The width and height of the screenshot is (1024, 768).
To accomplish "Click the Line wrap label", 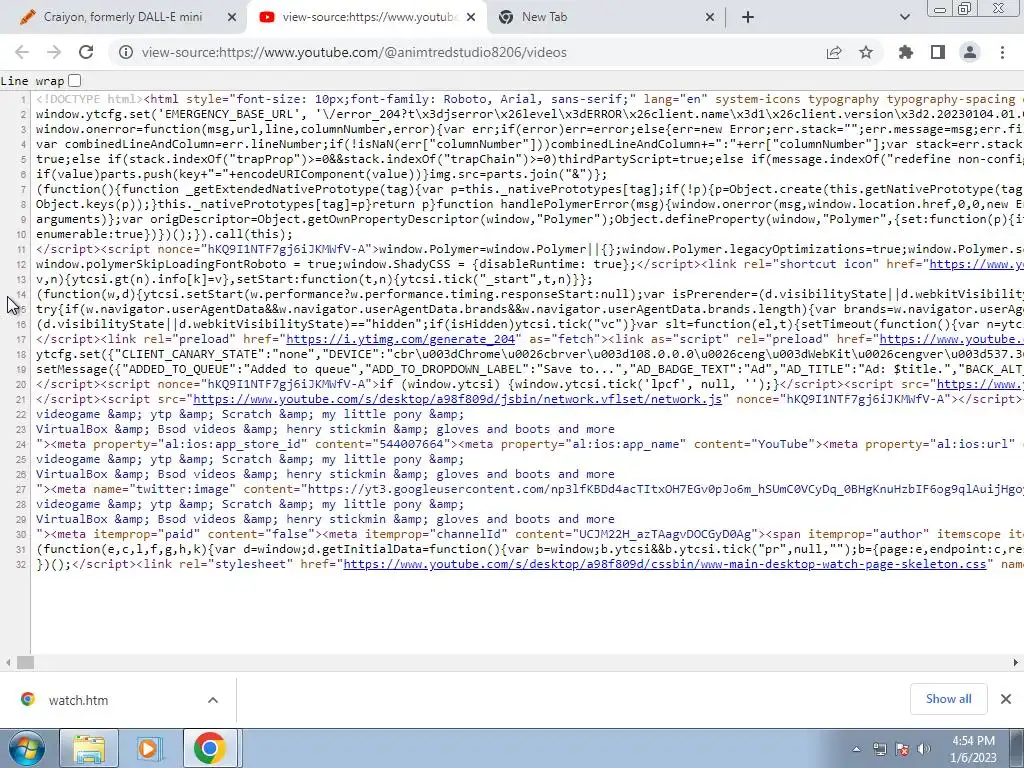I will click(33, 81).
